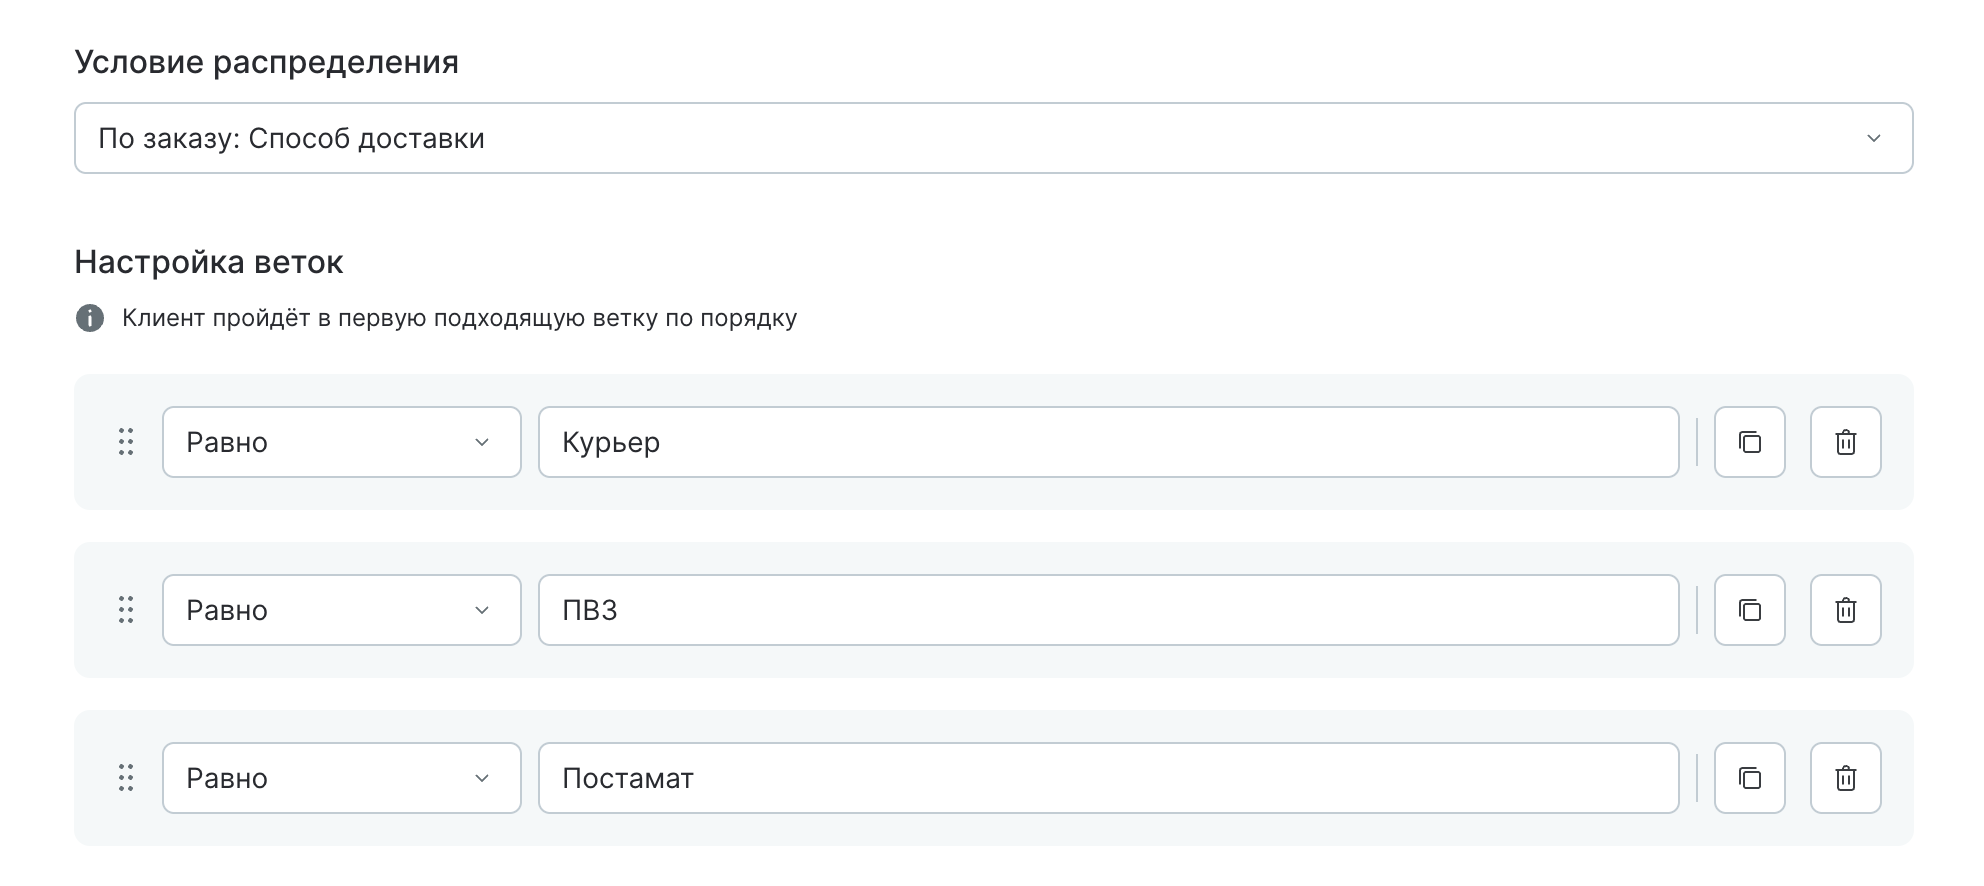Delete the Постамат branch
The height and width of the screenshot is (886, 1984).
pos(1845,778)
